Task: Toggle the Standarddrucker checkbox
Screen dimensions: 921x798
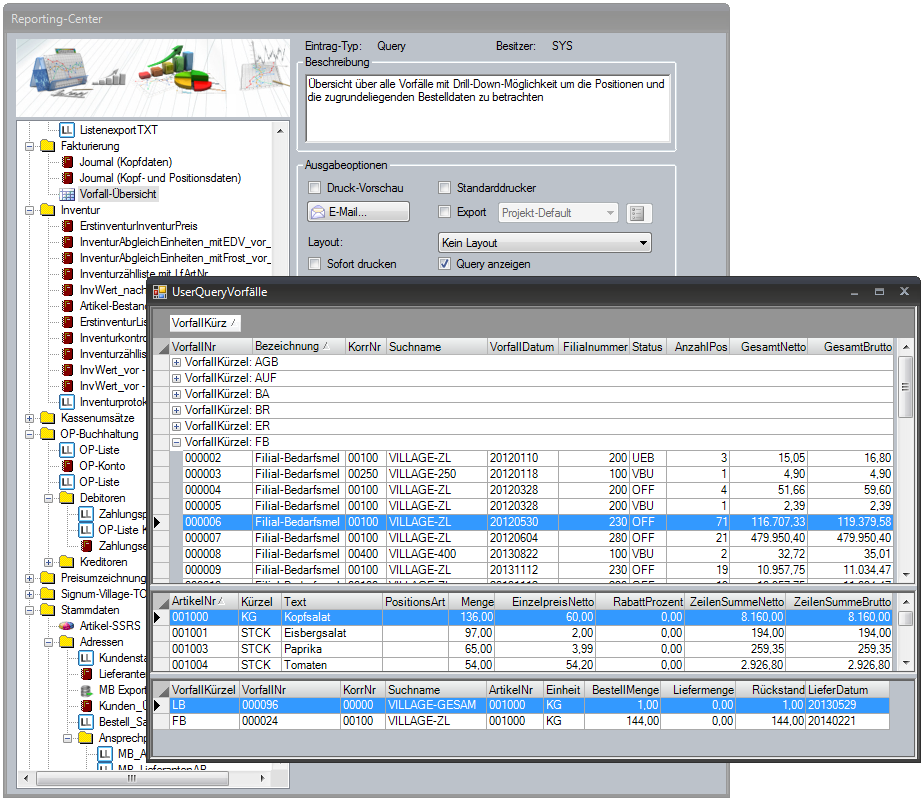Action: coord(446,188)
